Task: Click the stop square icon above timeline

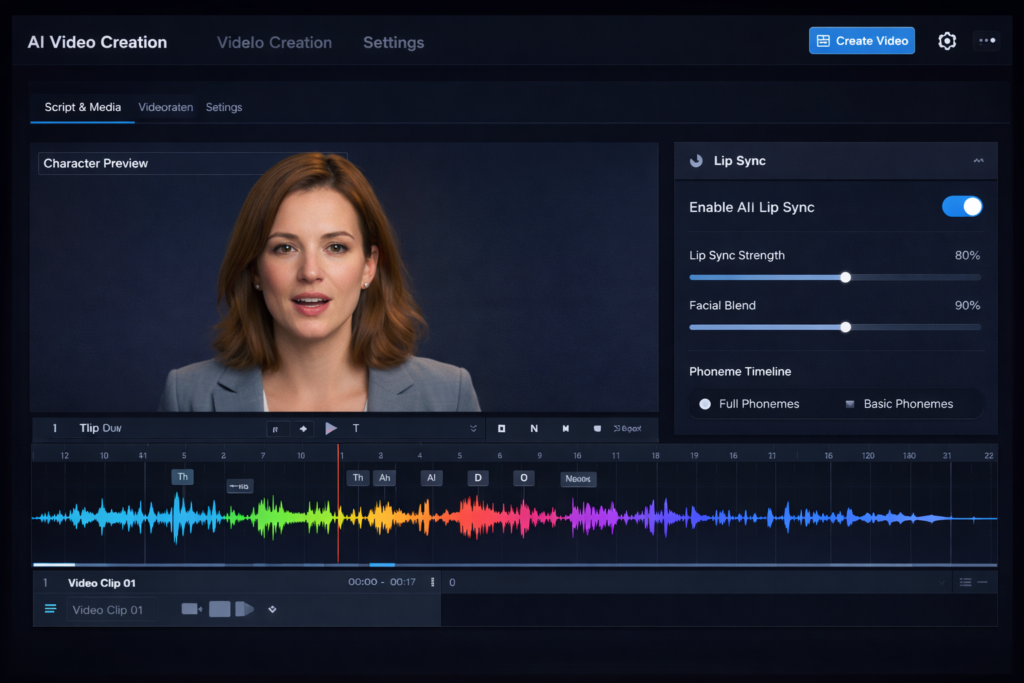Action: tap(501, 428)
